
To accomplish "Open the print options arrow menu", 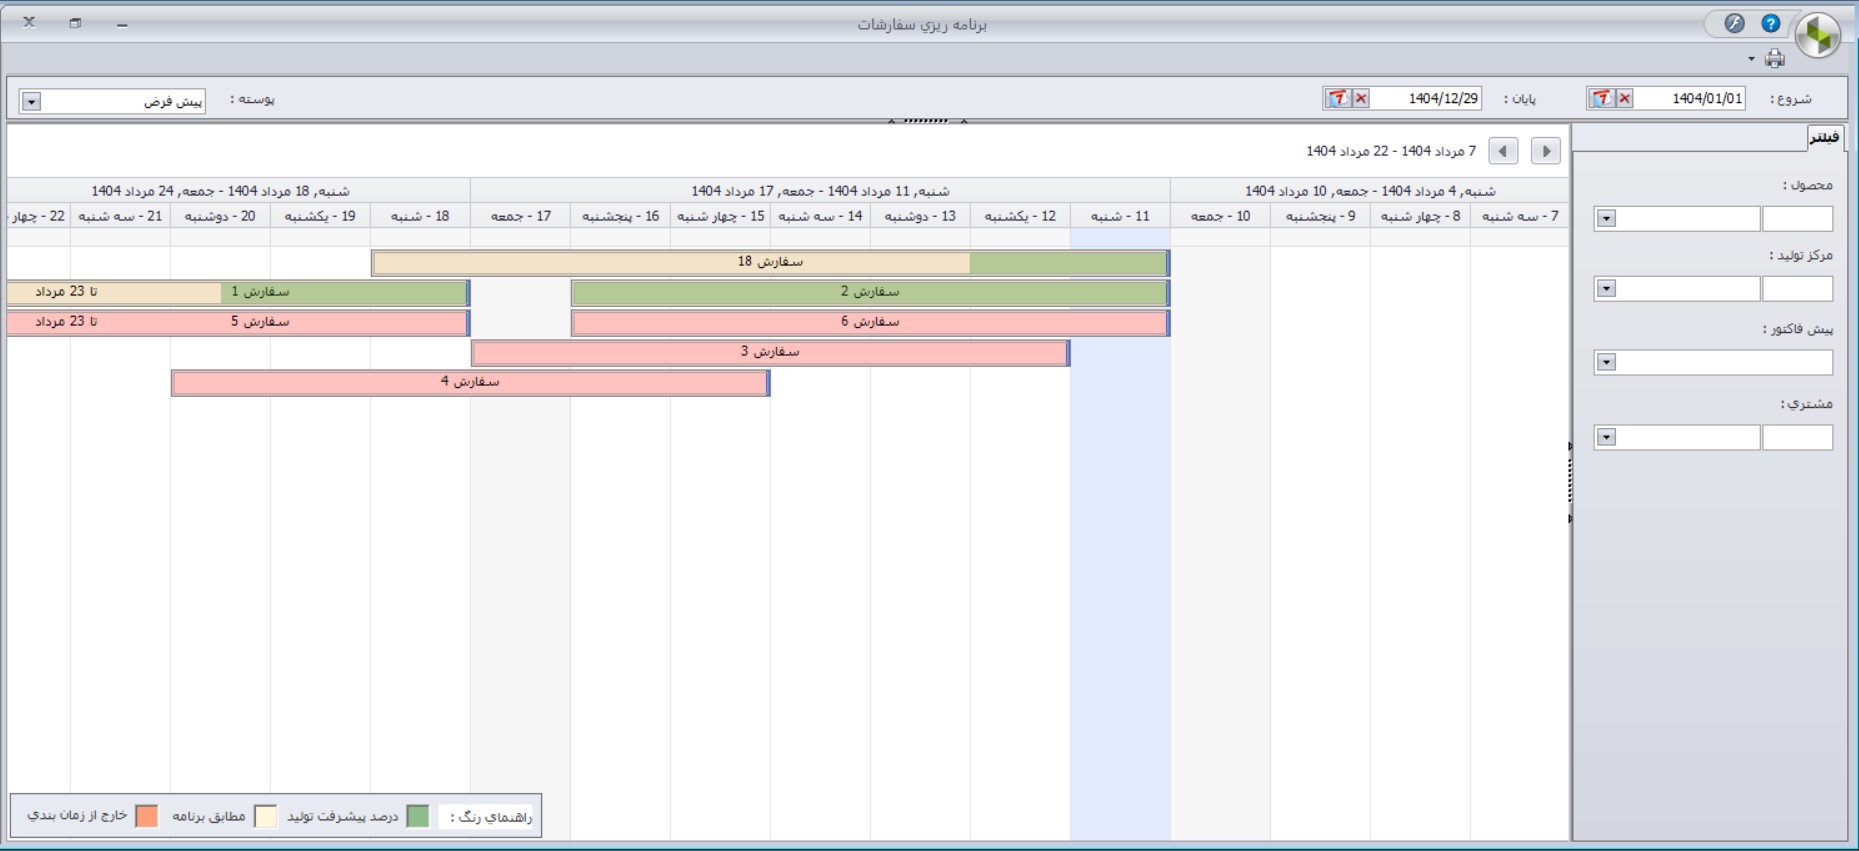I will tap(1751, 59).
